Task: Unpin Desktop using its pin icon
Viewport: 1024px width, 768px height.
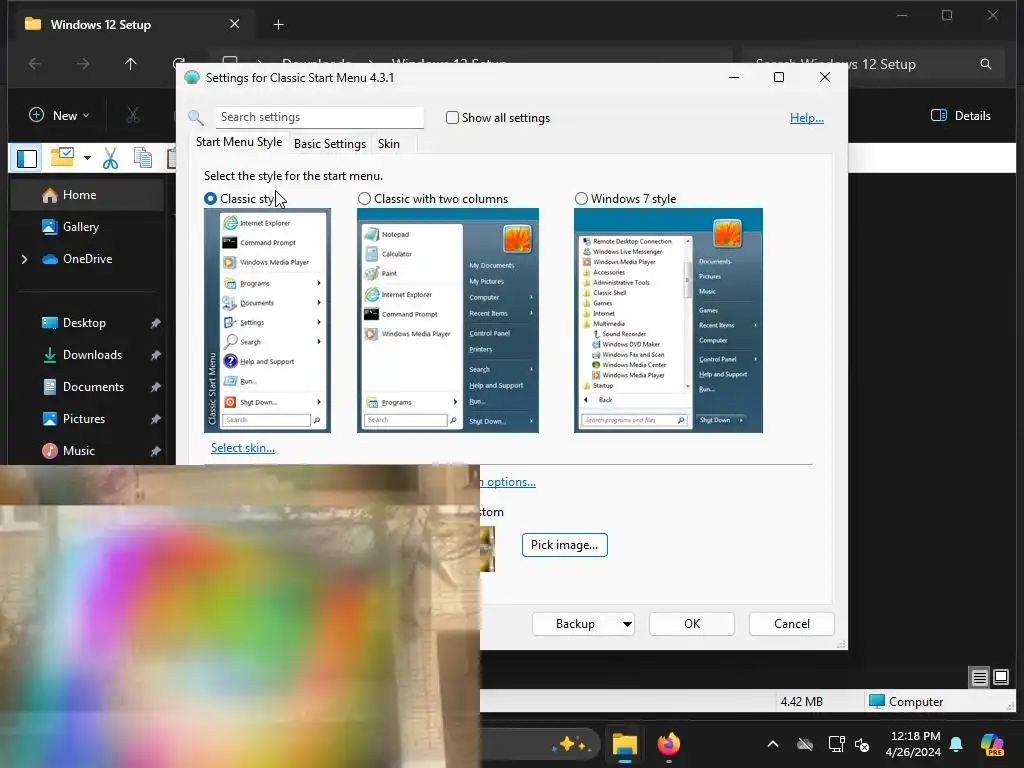Action: (155, 323)
